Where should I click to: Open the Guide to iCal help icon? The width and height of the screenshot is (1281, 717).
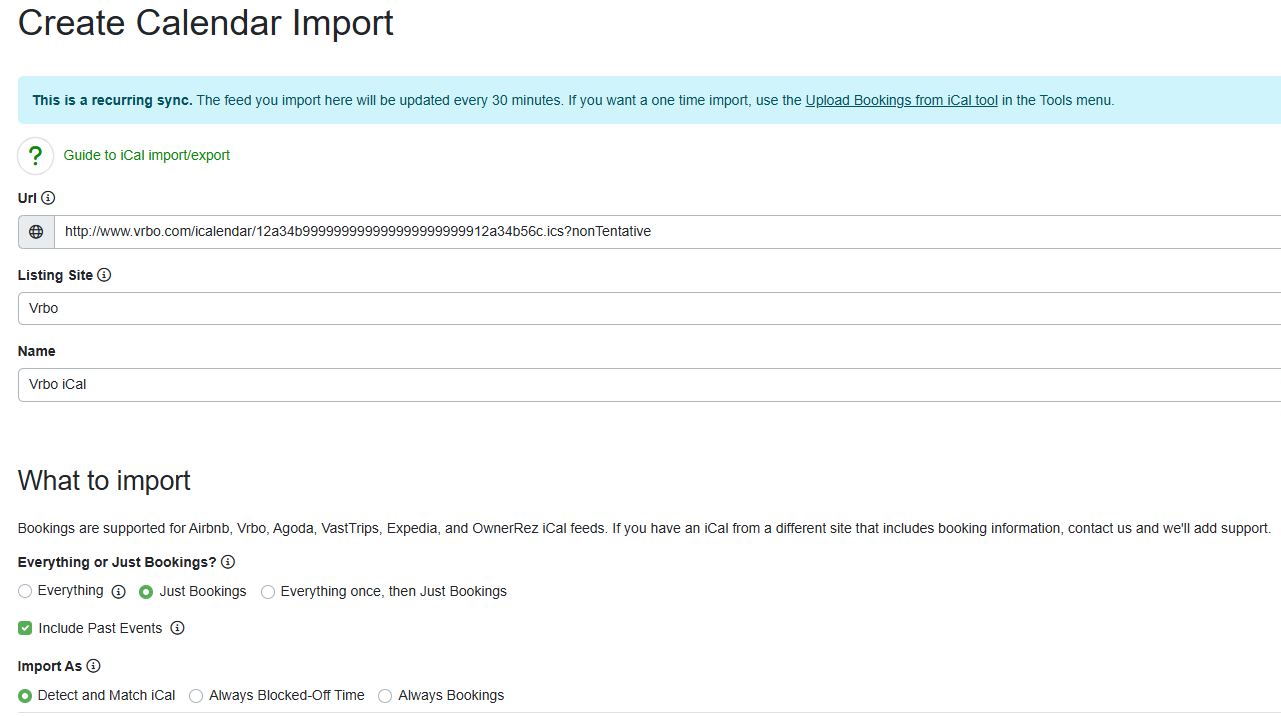pyautogui.click(x=35, y=155)
